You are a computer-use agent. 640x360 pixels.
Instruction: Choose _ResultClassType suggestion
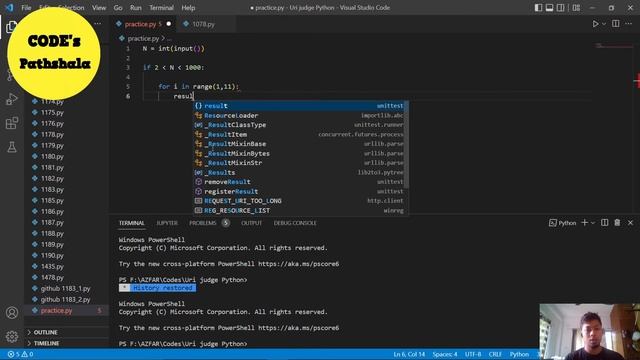pos(299,125)
